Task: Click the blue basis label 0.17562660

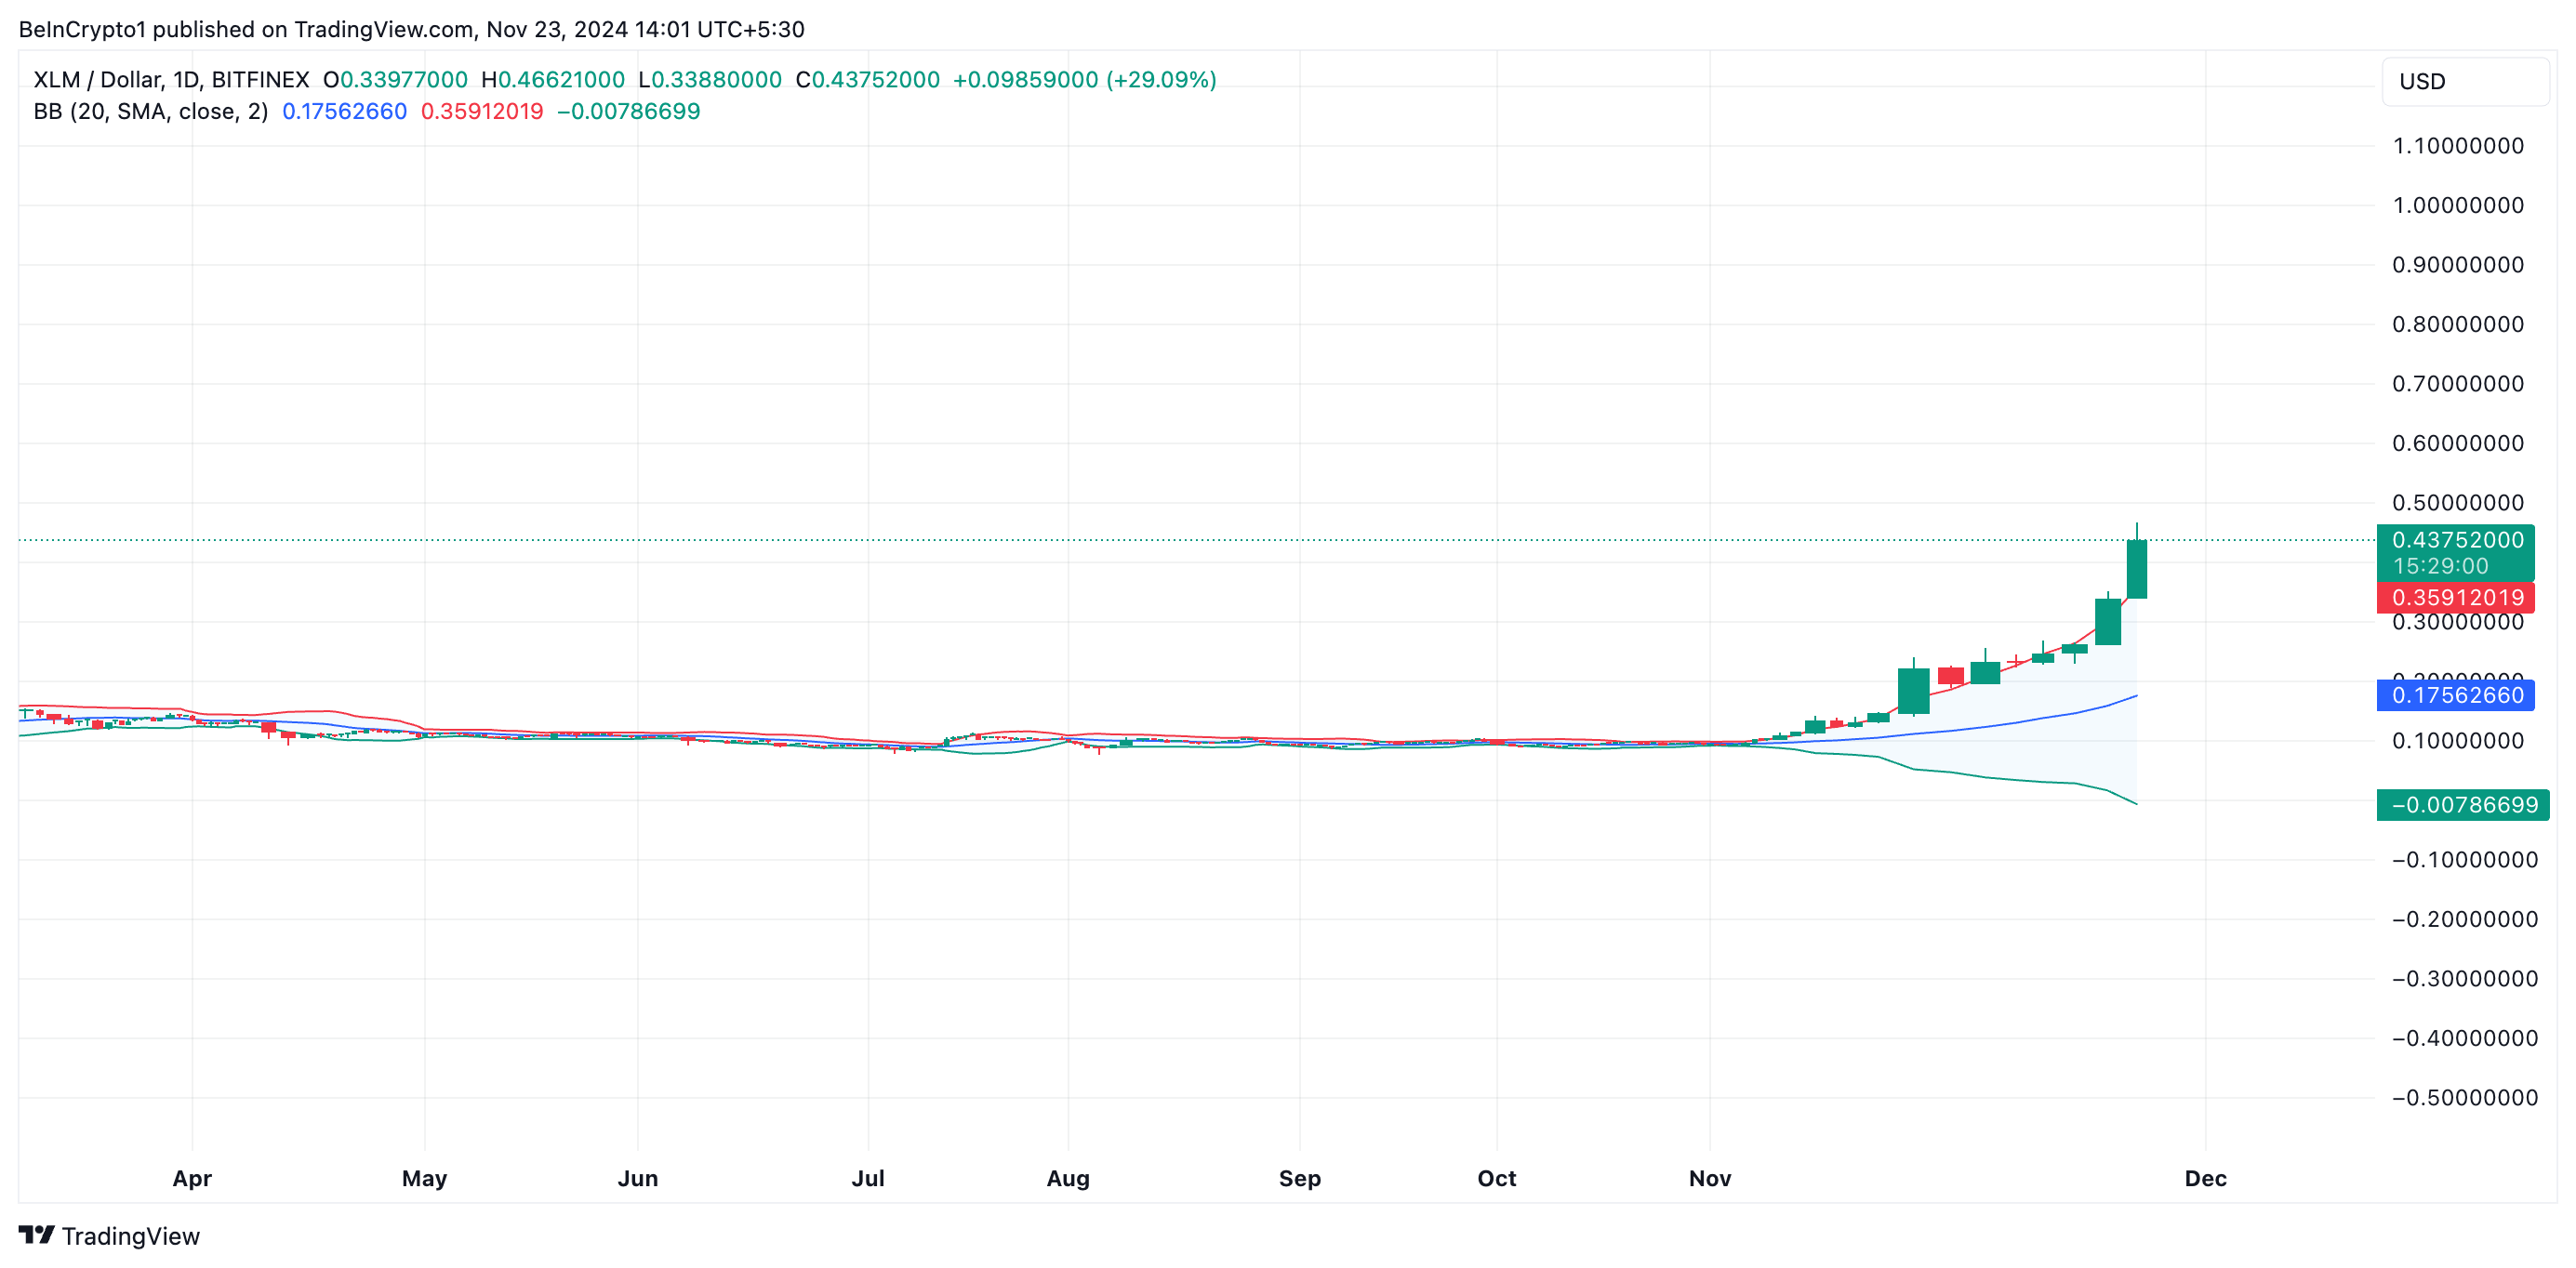Action: click(2456, 695)
